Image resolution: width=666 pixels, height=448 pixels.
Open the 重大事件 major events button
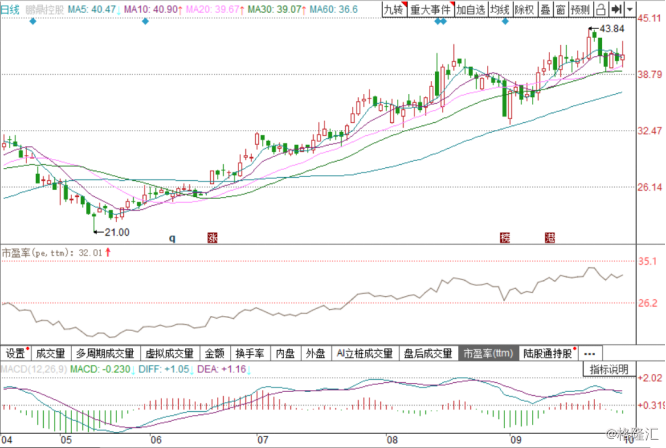(x=431, y=9)
